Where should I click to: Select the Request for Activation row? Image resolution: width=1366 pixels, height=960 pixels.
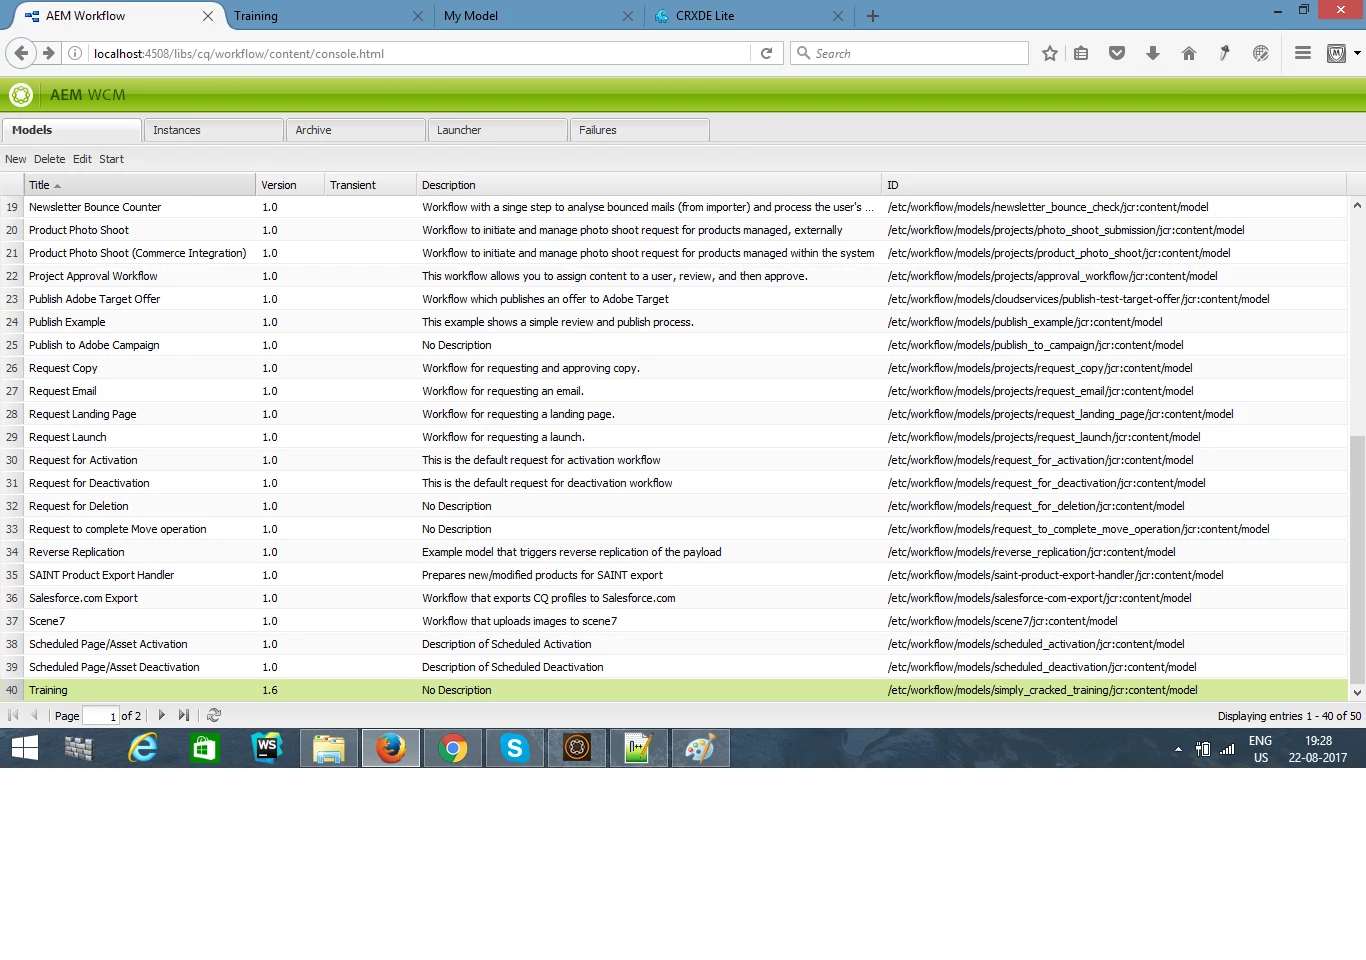coord(674,460)
